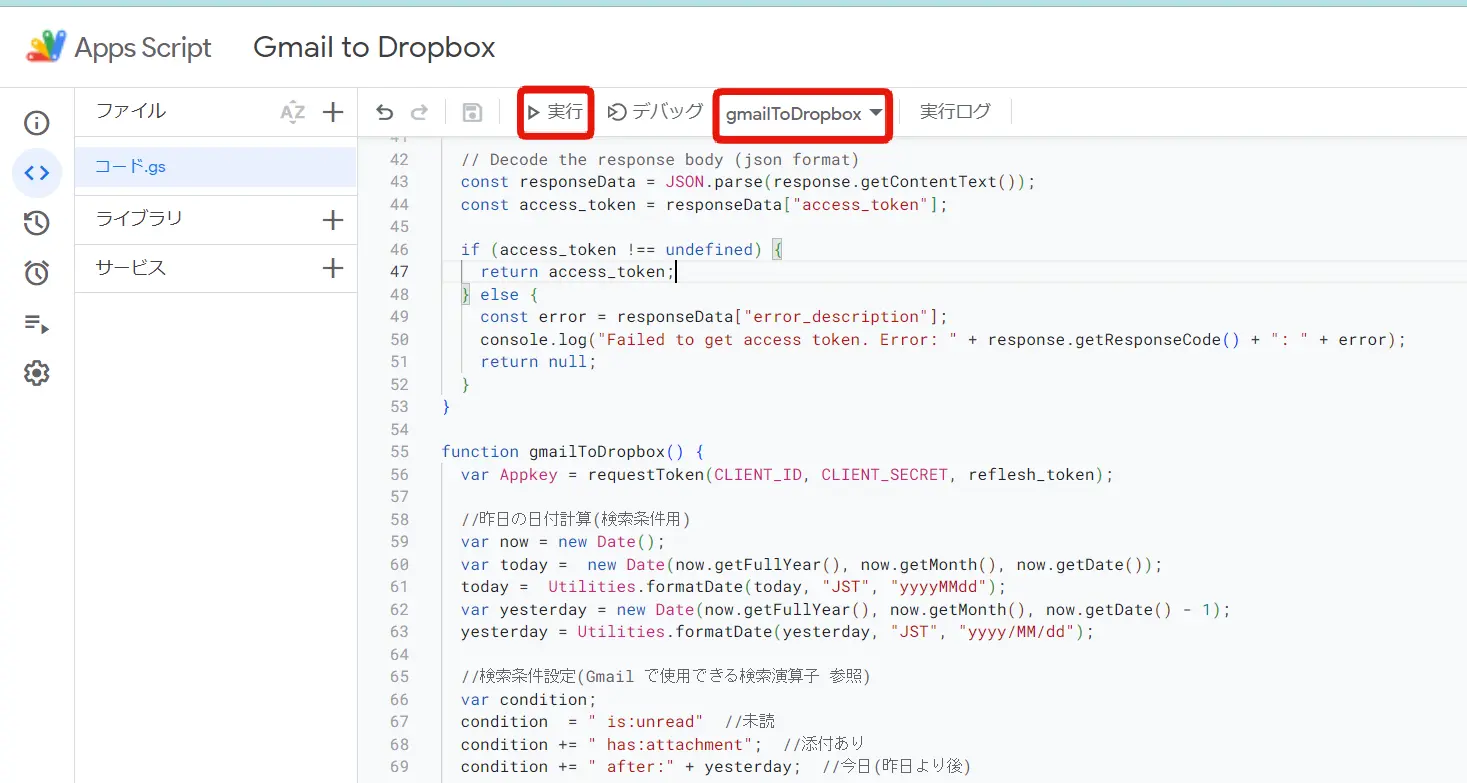Open the 実行ログ execution log
This screenshot has width=1467, height=783.
click(955, 112)
